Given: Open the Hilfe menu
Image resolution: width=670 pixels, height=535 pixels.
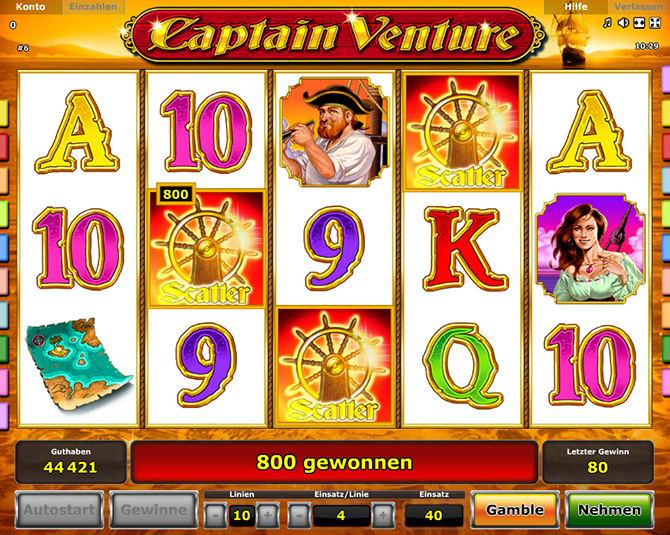Looking at the screenshot, I should (x=576, y=7).
